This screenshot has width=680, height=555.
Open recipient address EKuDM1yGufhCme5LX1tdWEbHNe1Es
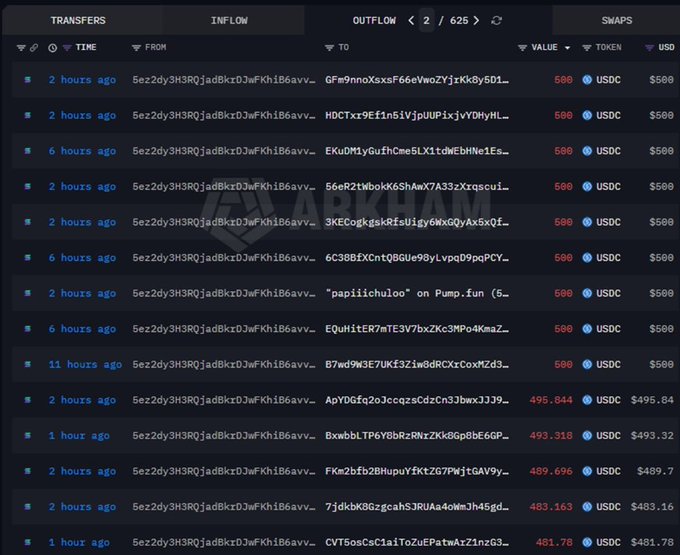(417, 151)
